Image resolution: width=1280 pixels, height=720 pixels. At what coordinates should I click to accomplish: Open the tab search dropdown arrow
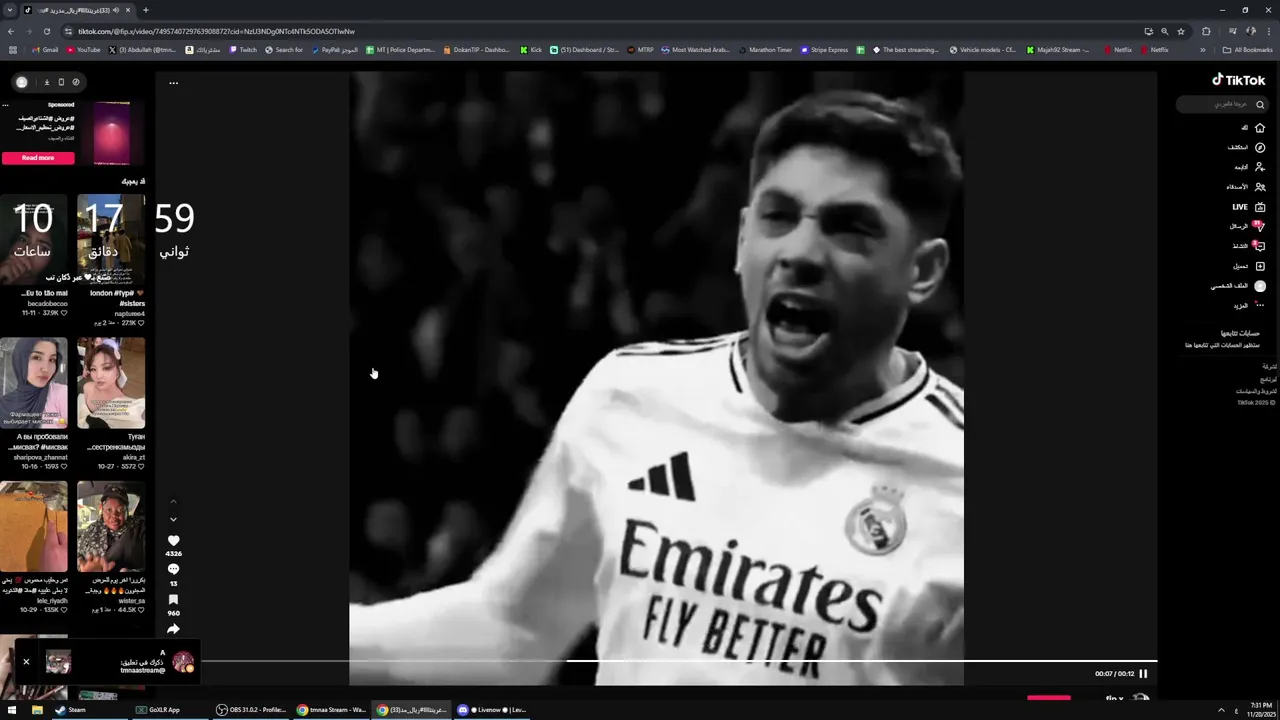[x=10, y=10]
